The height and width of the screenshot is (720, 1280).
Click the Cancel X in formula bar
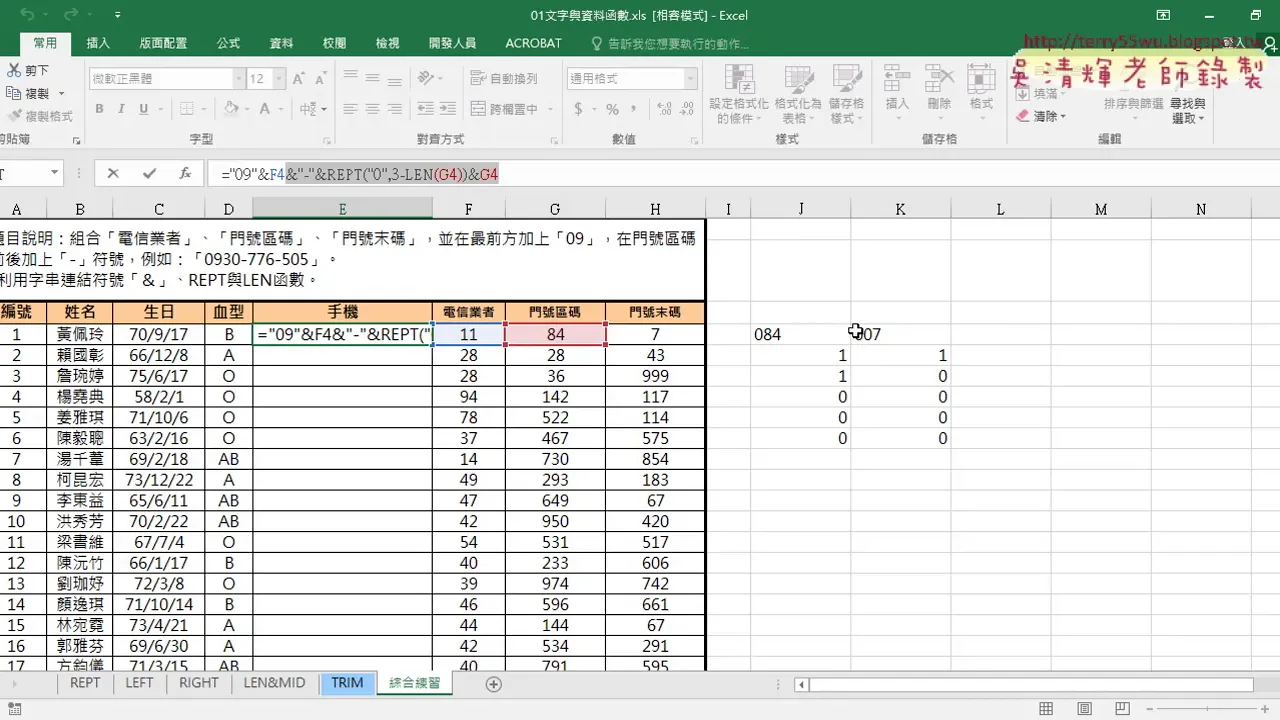pos(113,174)
